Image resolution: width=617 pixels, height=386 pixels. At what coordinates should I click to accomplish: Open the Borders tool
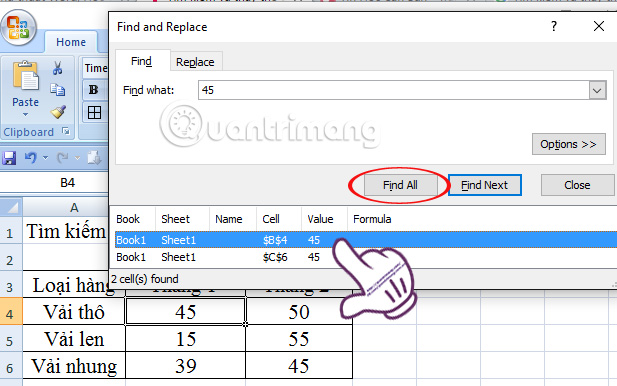click(94, 113)
